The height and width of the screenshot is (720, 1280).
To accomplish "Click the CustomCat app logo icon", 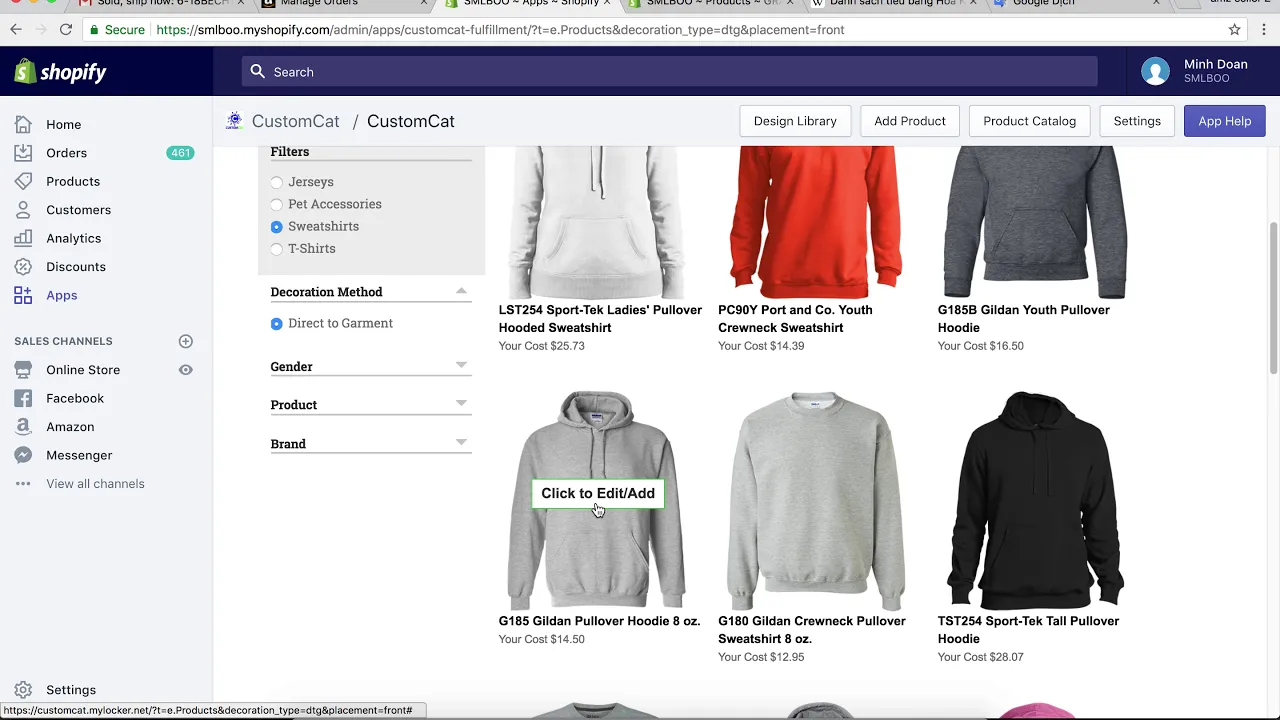I will point(234,121).
